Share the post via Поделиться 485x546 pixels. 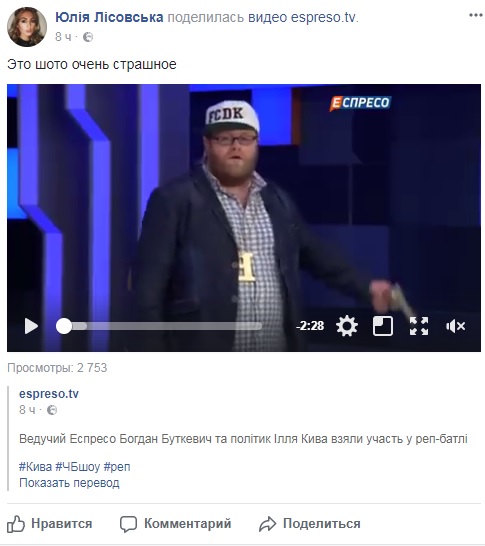pyautogui.click(x=310, y=524)
